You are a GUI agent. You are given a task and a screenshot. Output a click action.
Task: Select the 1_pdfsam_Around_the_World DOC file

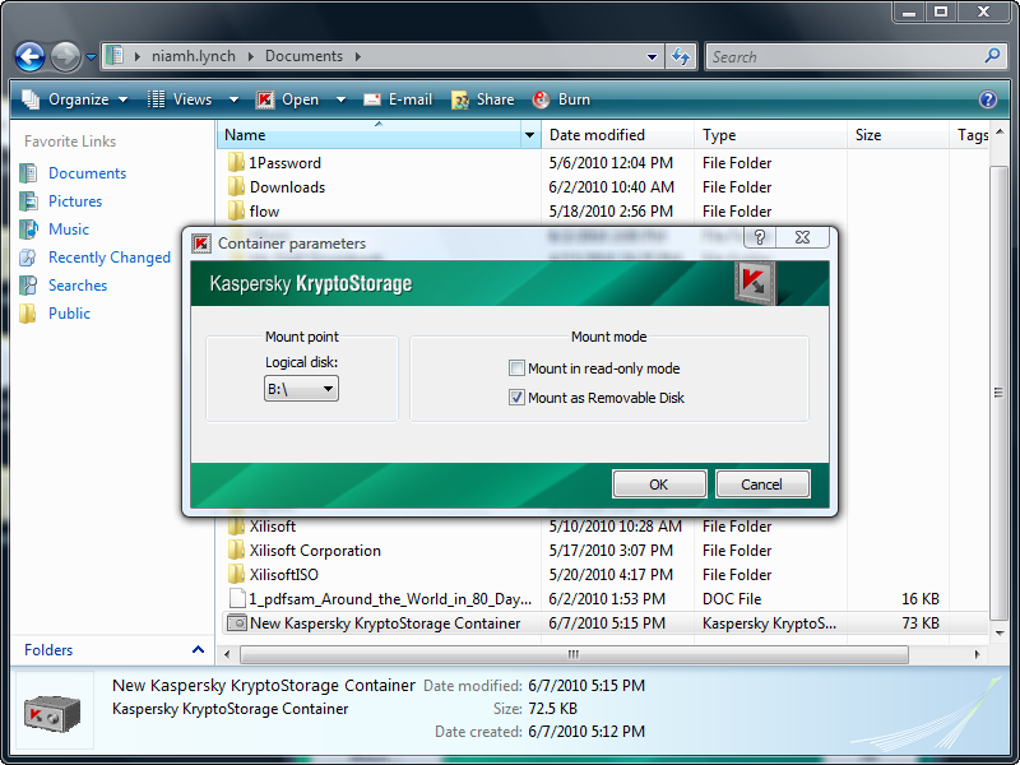pos(390,598)
